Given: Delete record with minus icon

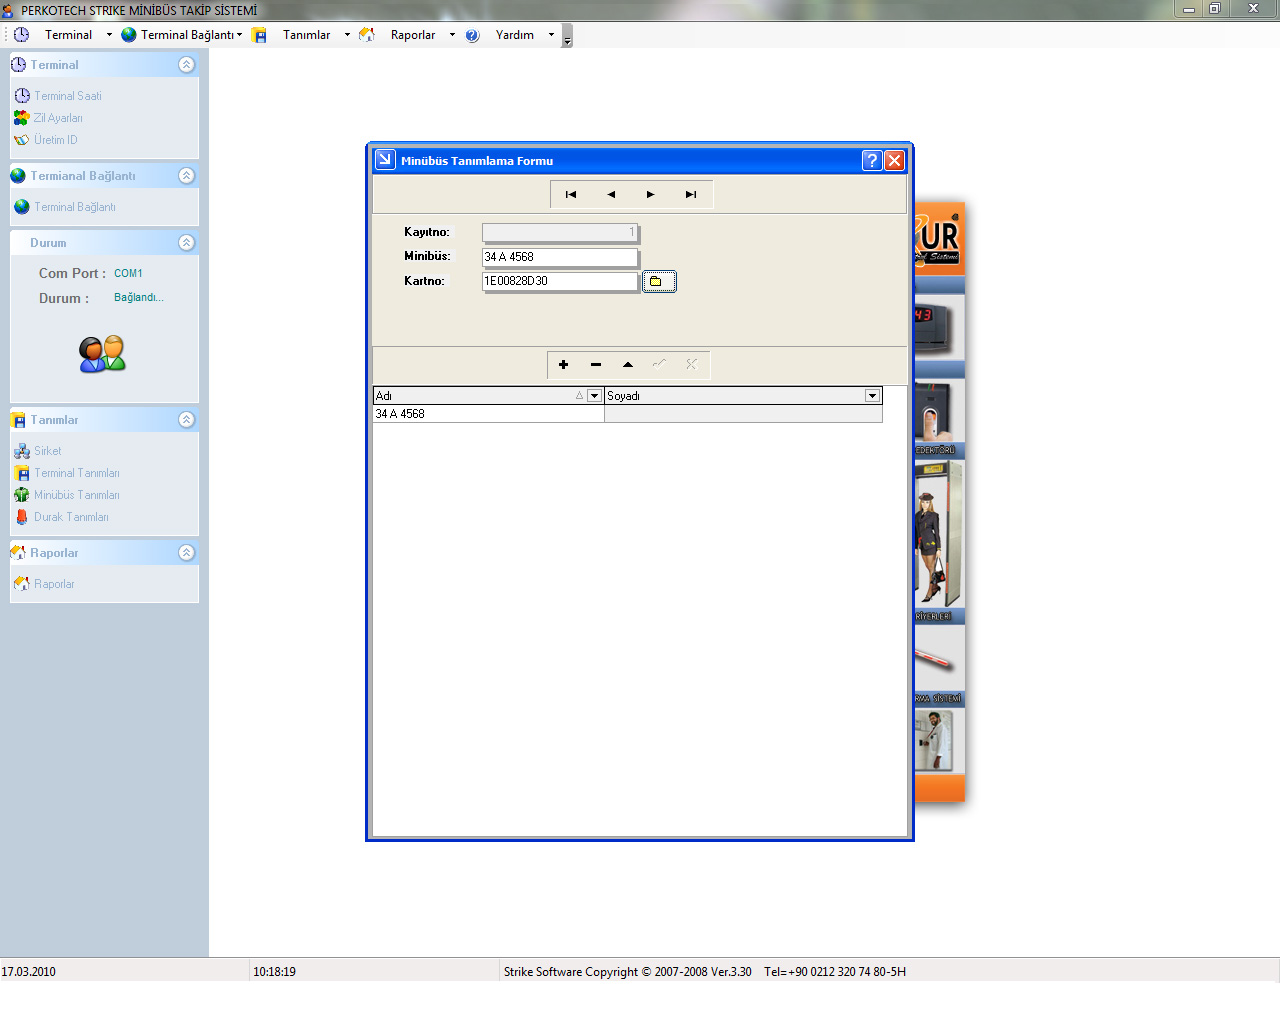Looking at the screenshot, I should point(596,365).
